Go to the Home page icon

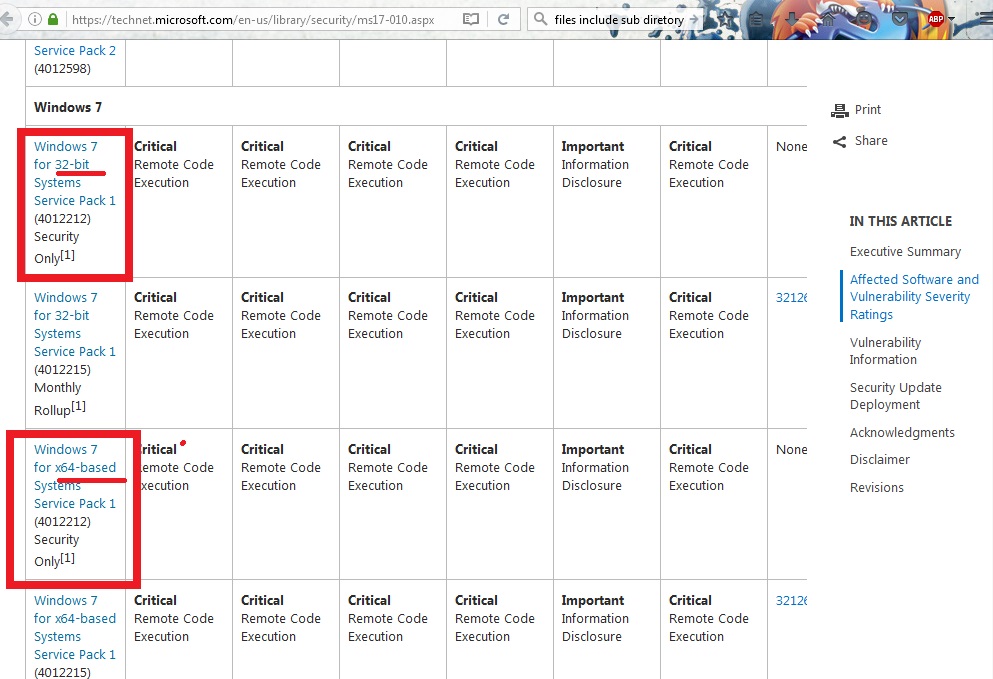point(828,19)
